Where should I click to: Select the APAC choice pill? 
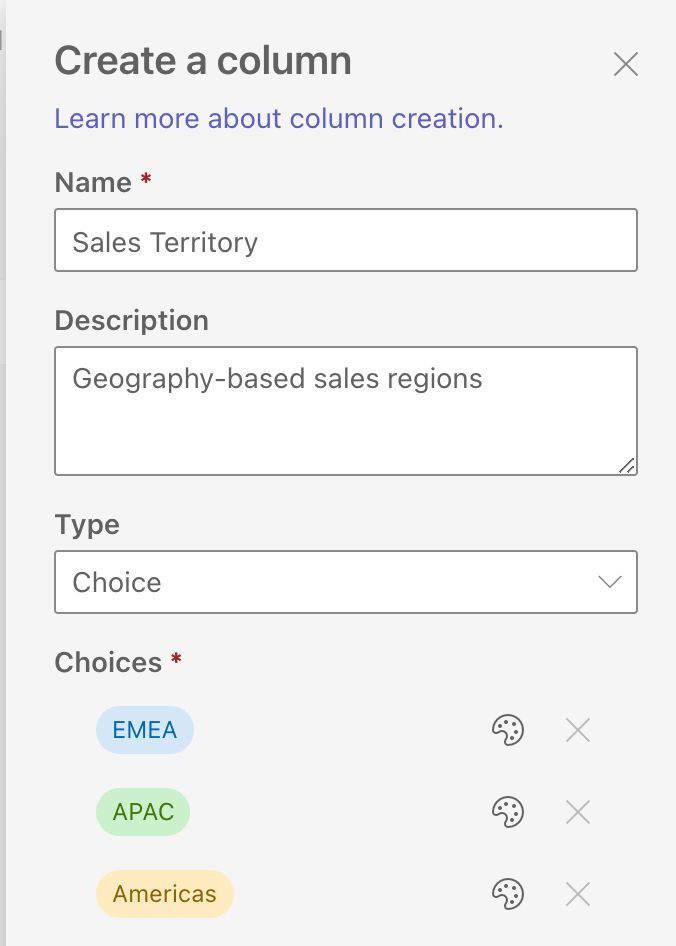point(143,812)
